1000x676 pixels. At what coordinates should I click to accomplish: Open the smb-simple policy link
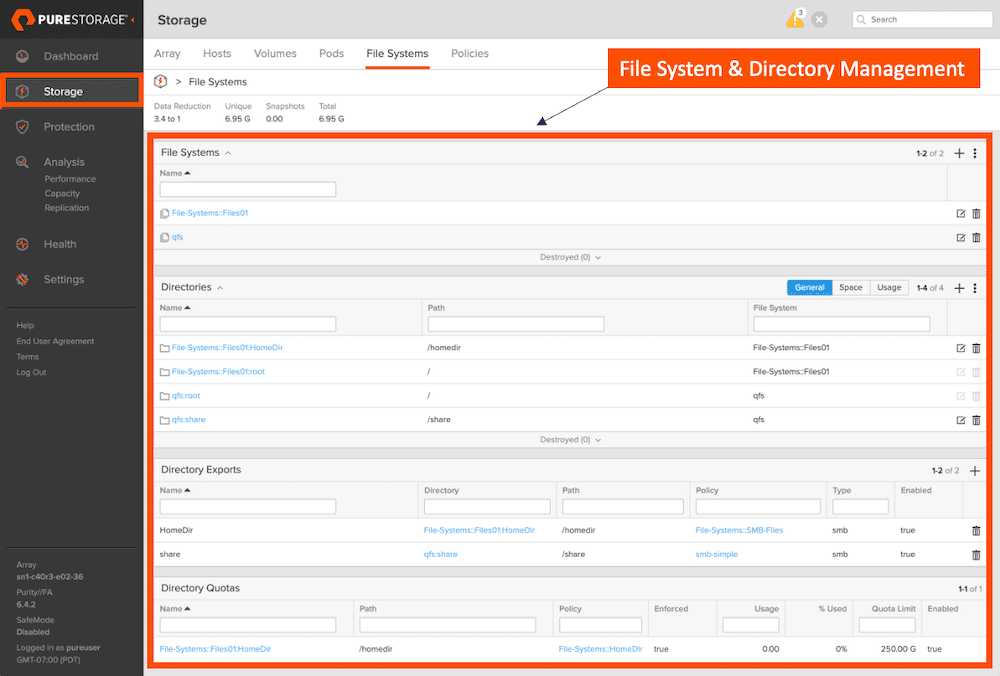click(716, 555)
